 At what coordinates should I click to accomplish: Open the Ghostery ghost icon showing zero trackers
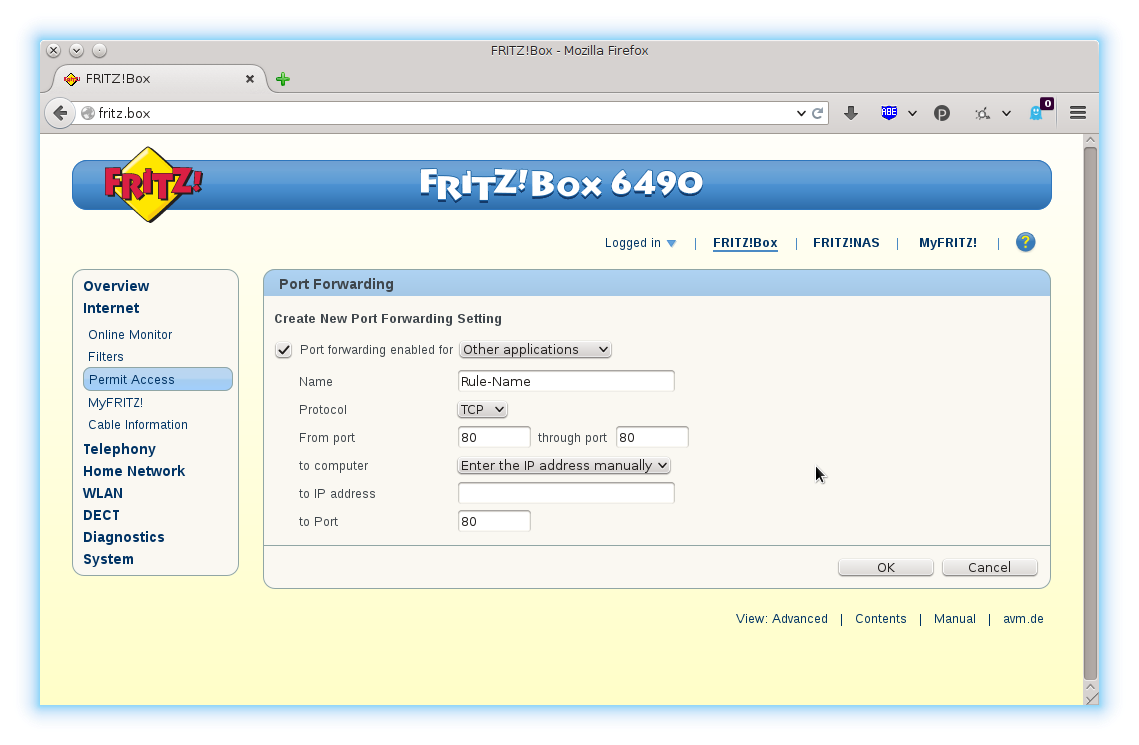coord(1036,113)
